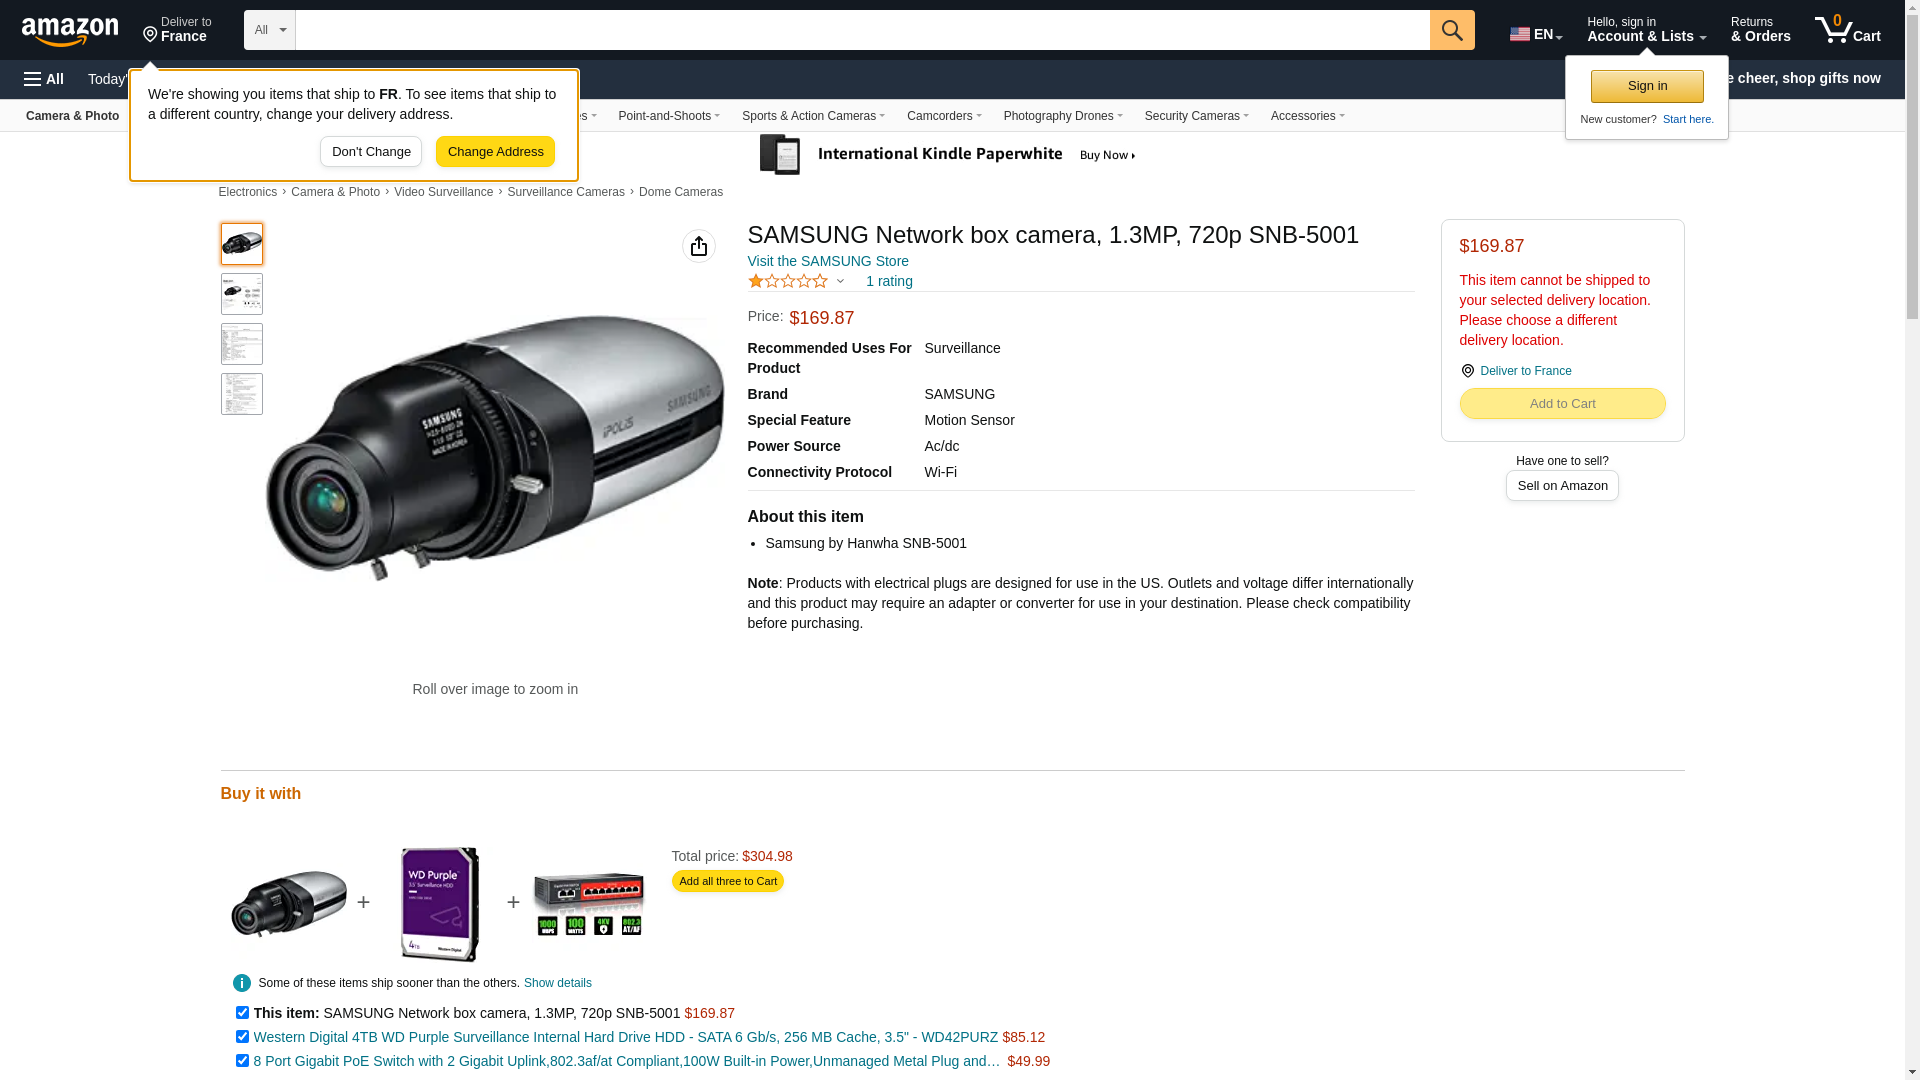
Task: Click the share icon on product image
Action: [x=698, y=246]
